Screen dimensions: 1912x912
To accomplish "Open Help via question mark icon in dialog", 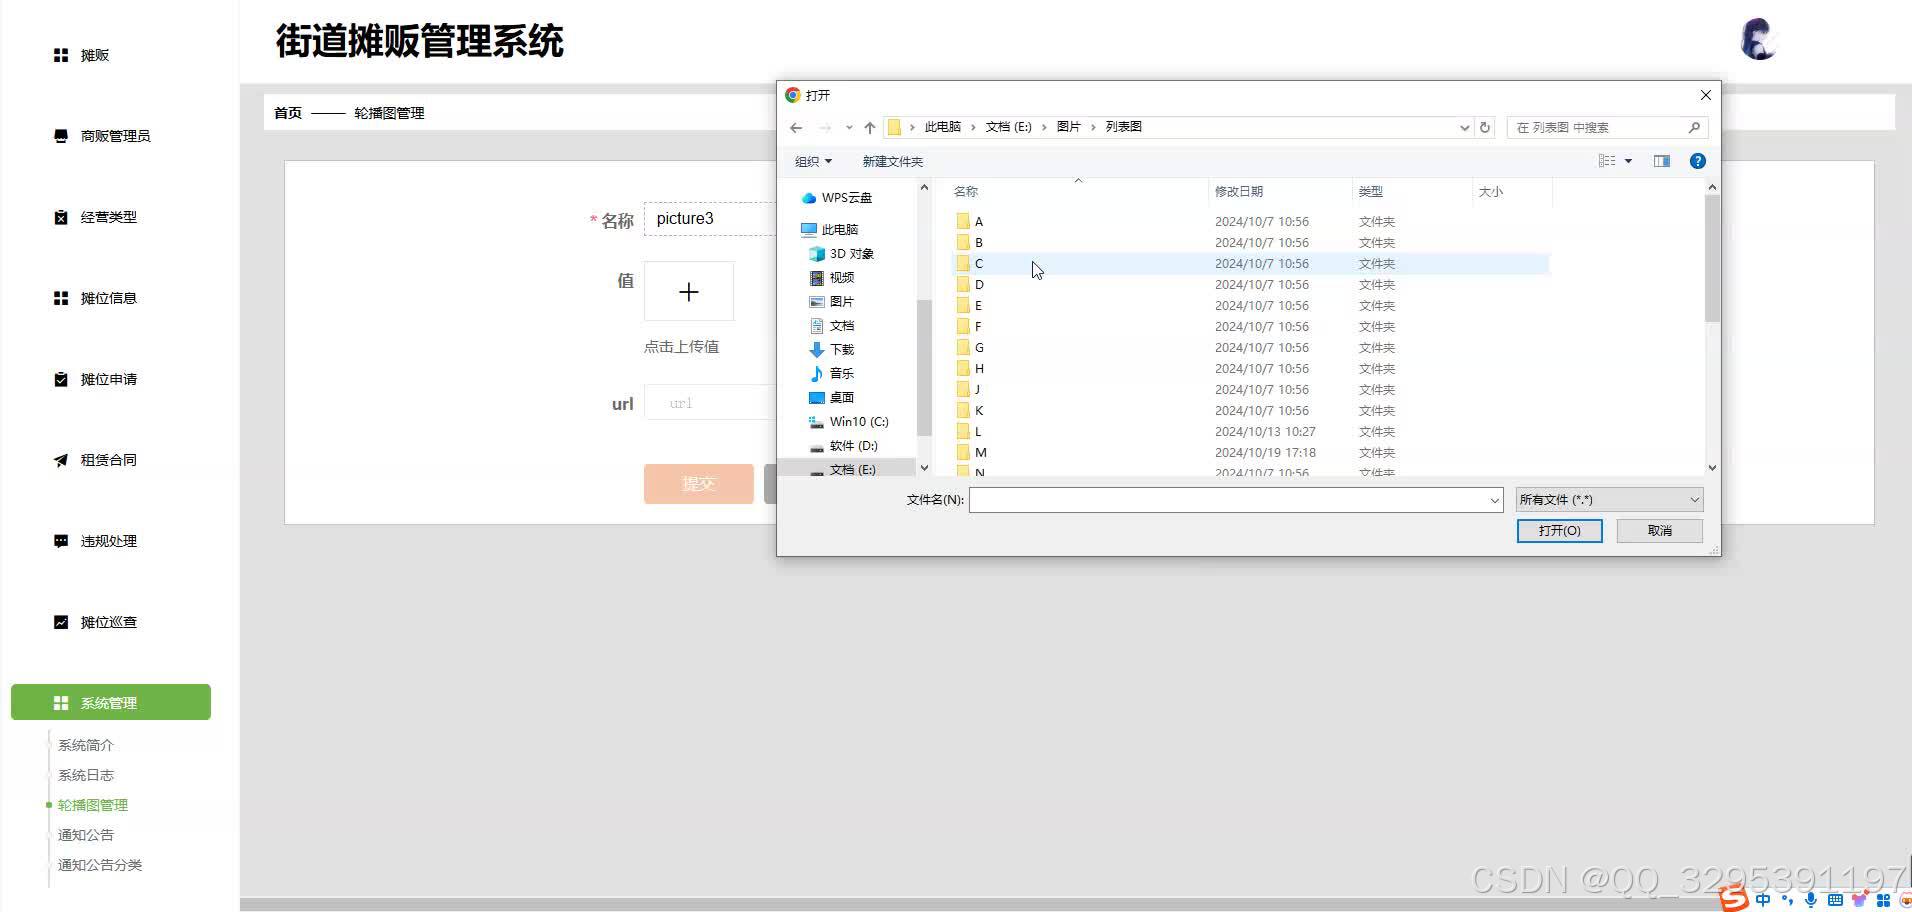I will coord(1697,160).
